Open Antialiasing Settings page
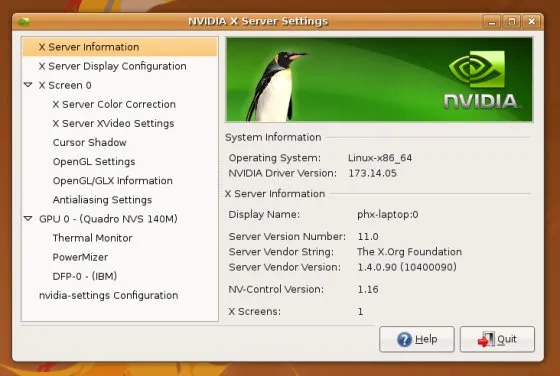Screen dimensions: 560x376 click(102, 200)
